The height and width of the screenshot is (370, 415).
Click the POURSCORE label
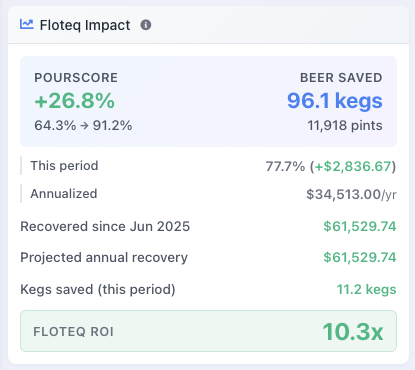(x=76, y=78)
